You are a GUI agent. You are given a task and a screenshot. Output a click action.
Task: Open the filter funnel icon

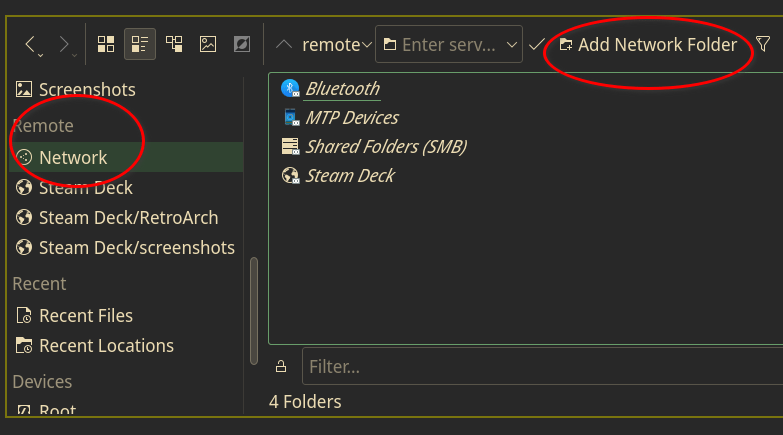(x=763, y=44)
